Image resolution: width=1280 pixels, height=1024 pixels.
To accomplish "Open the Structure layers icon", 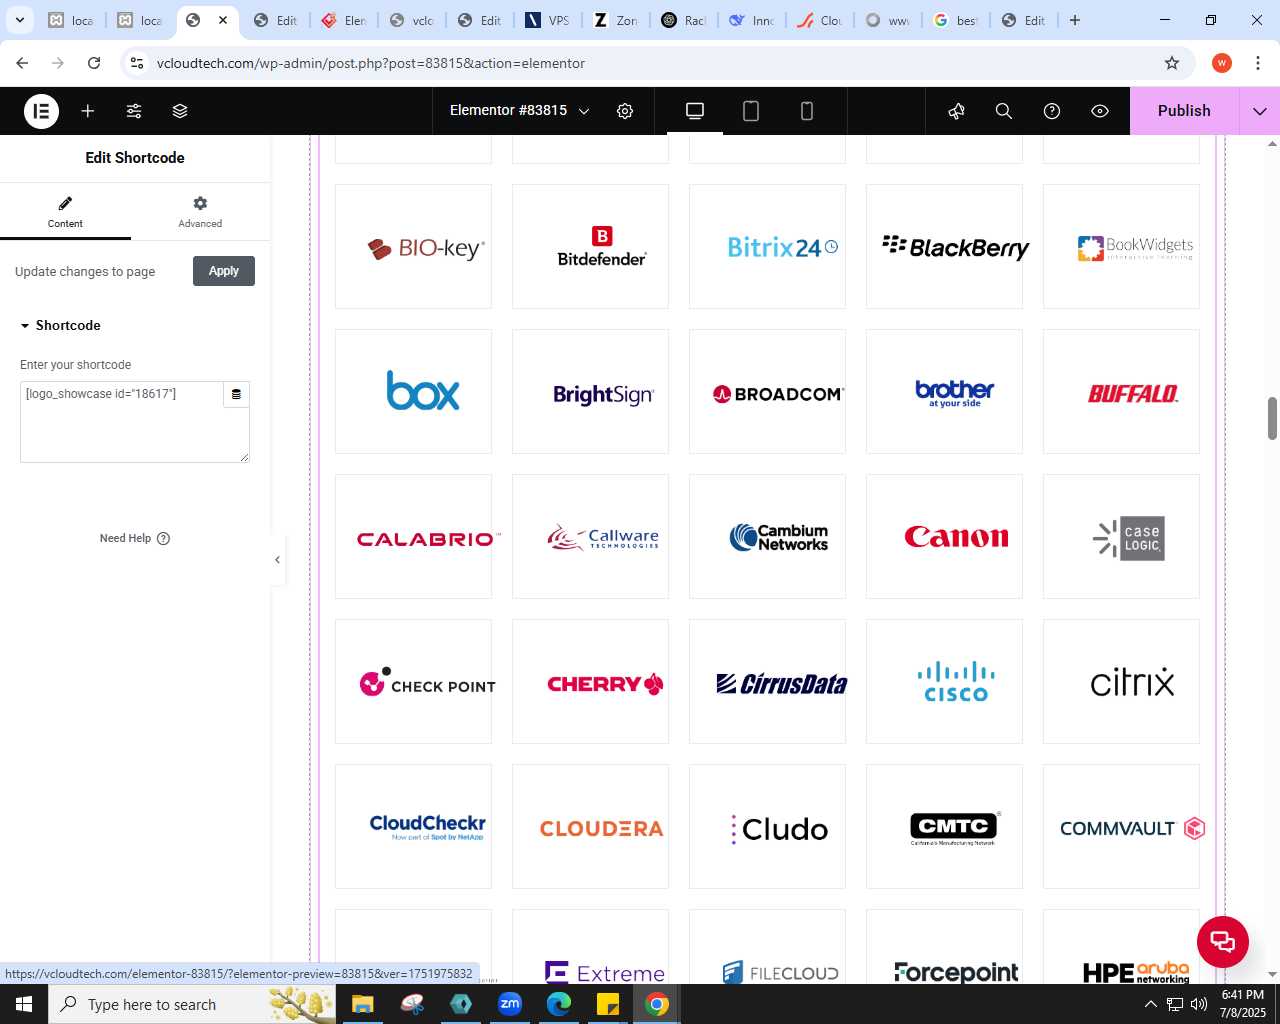I will pyautogui.click(x=180, y=111).
